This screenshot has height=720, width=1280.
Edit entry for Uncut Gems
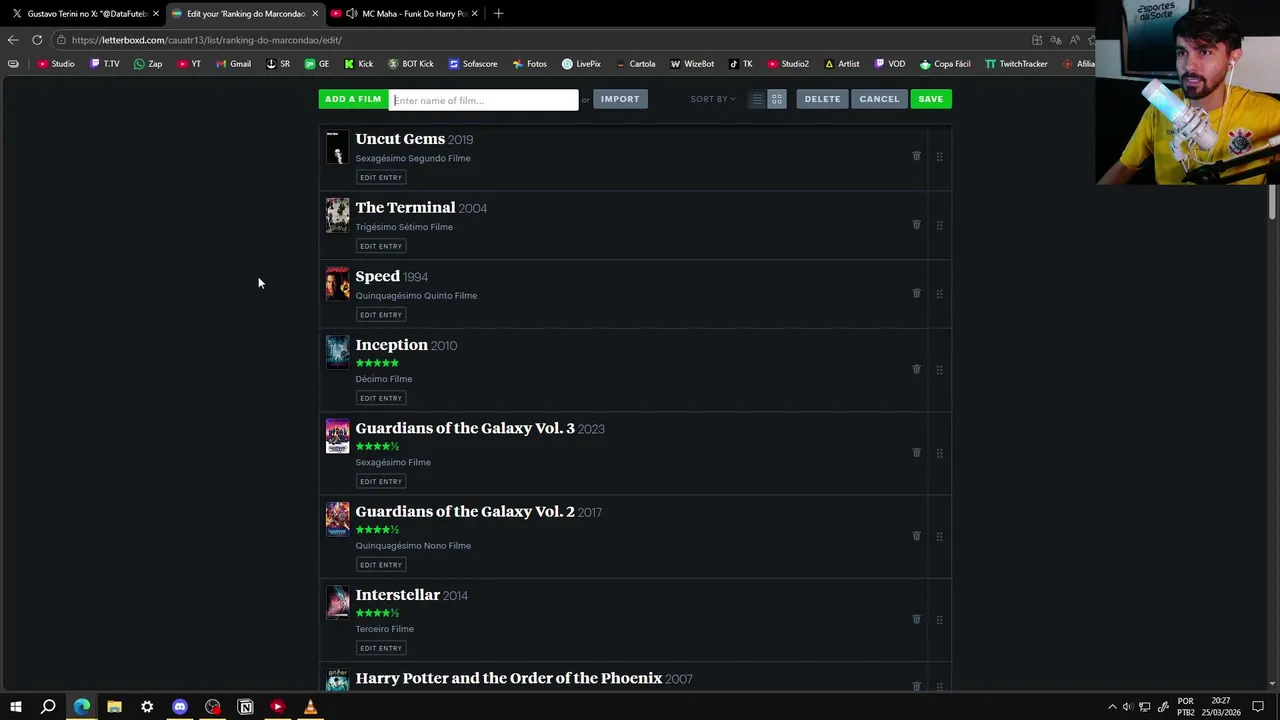pos(381,177)
